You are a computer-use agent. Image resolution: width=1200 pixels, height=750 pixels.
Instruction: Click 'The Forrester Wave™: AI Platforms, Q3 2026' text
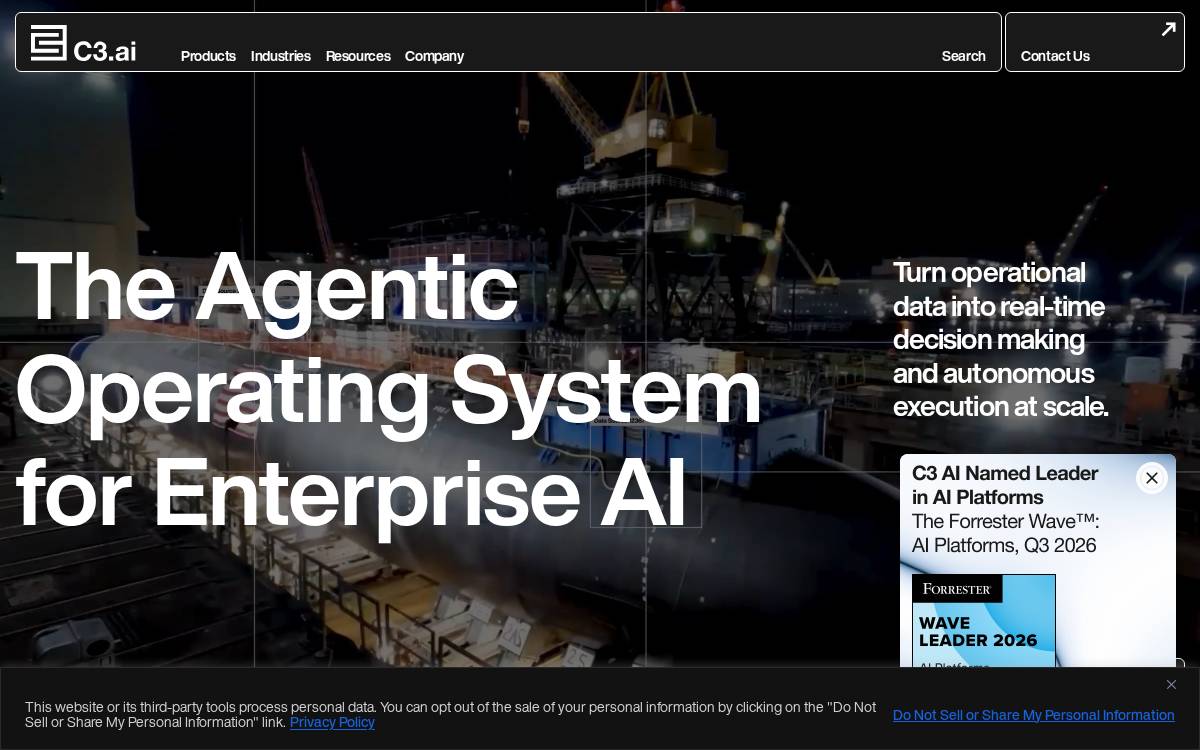(1005, 533)
